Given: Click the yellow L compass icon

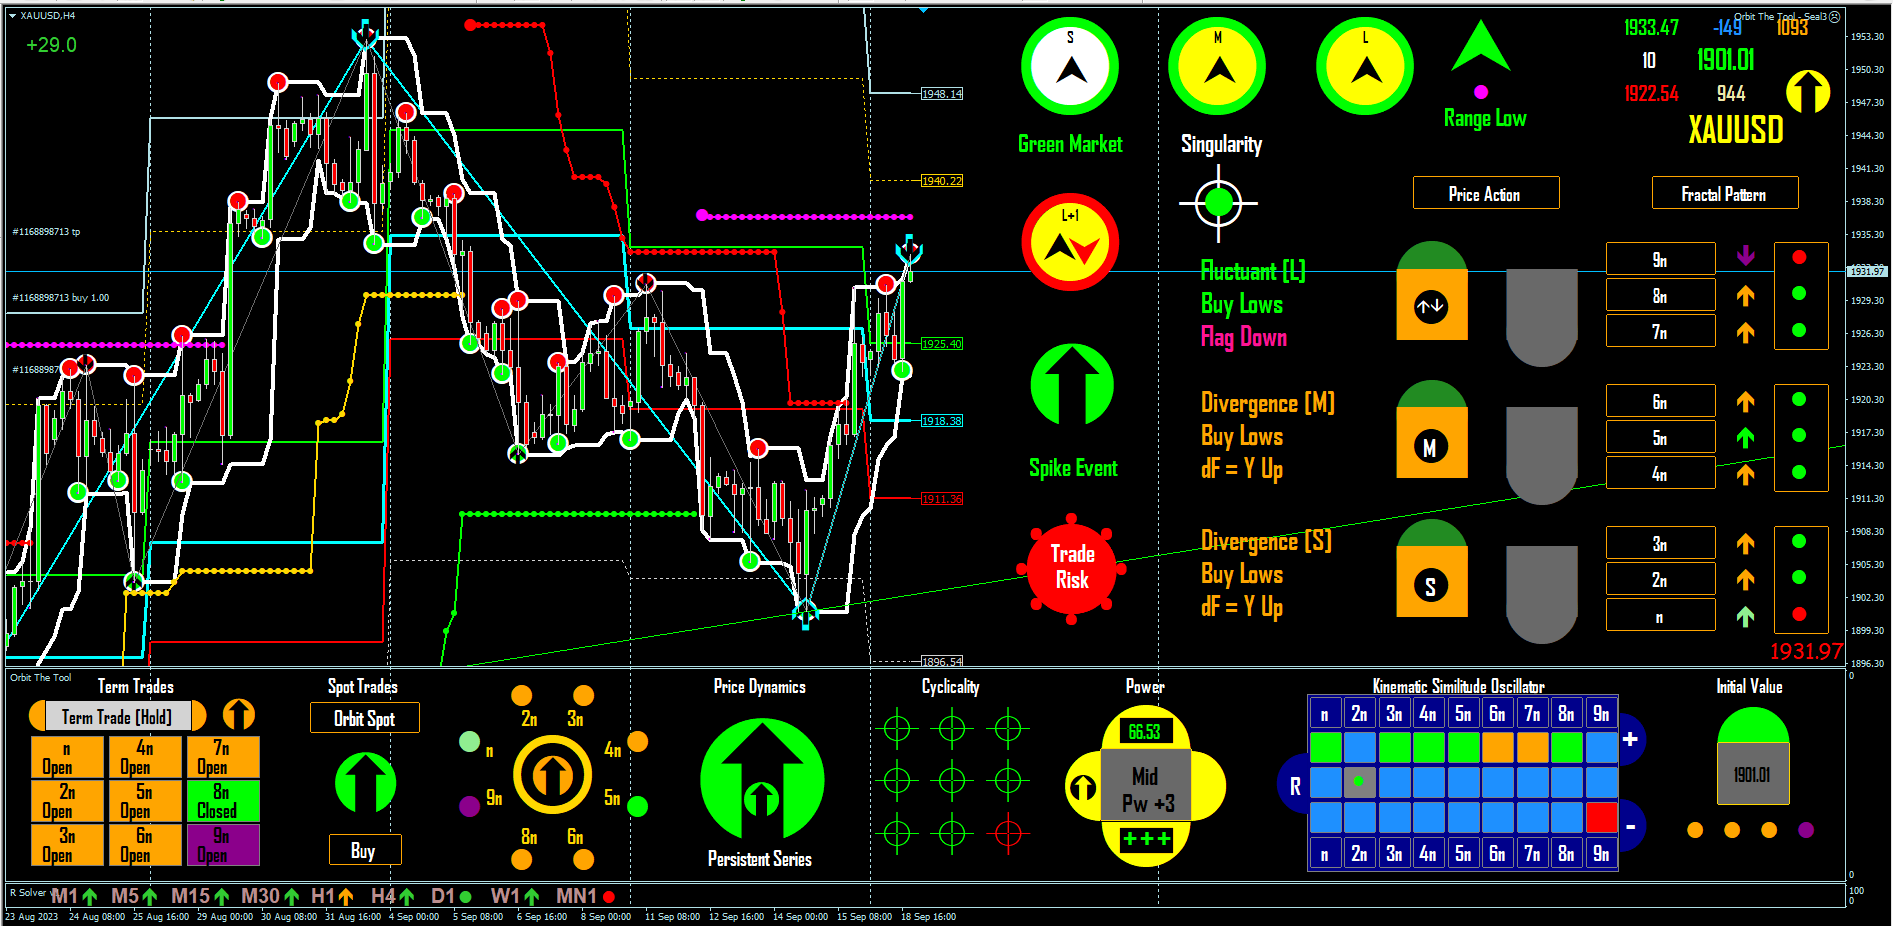Looking at the screenshot, I should tap(1365, 66).
